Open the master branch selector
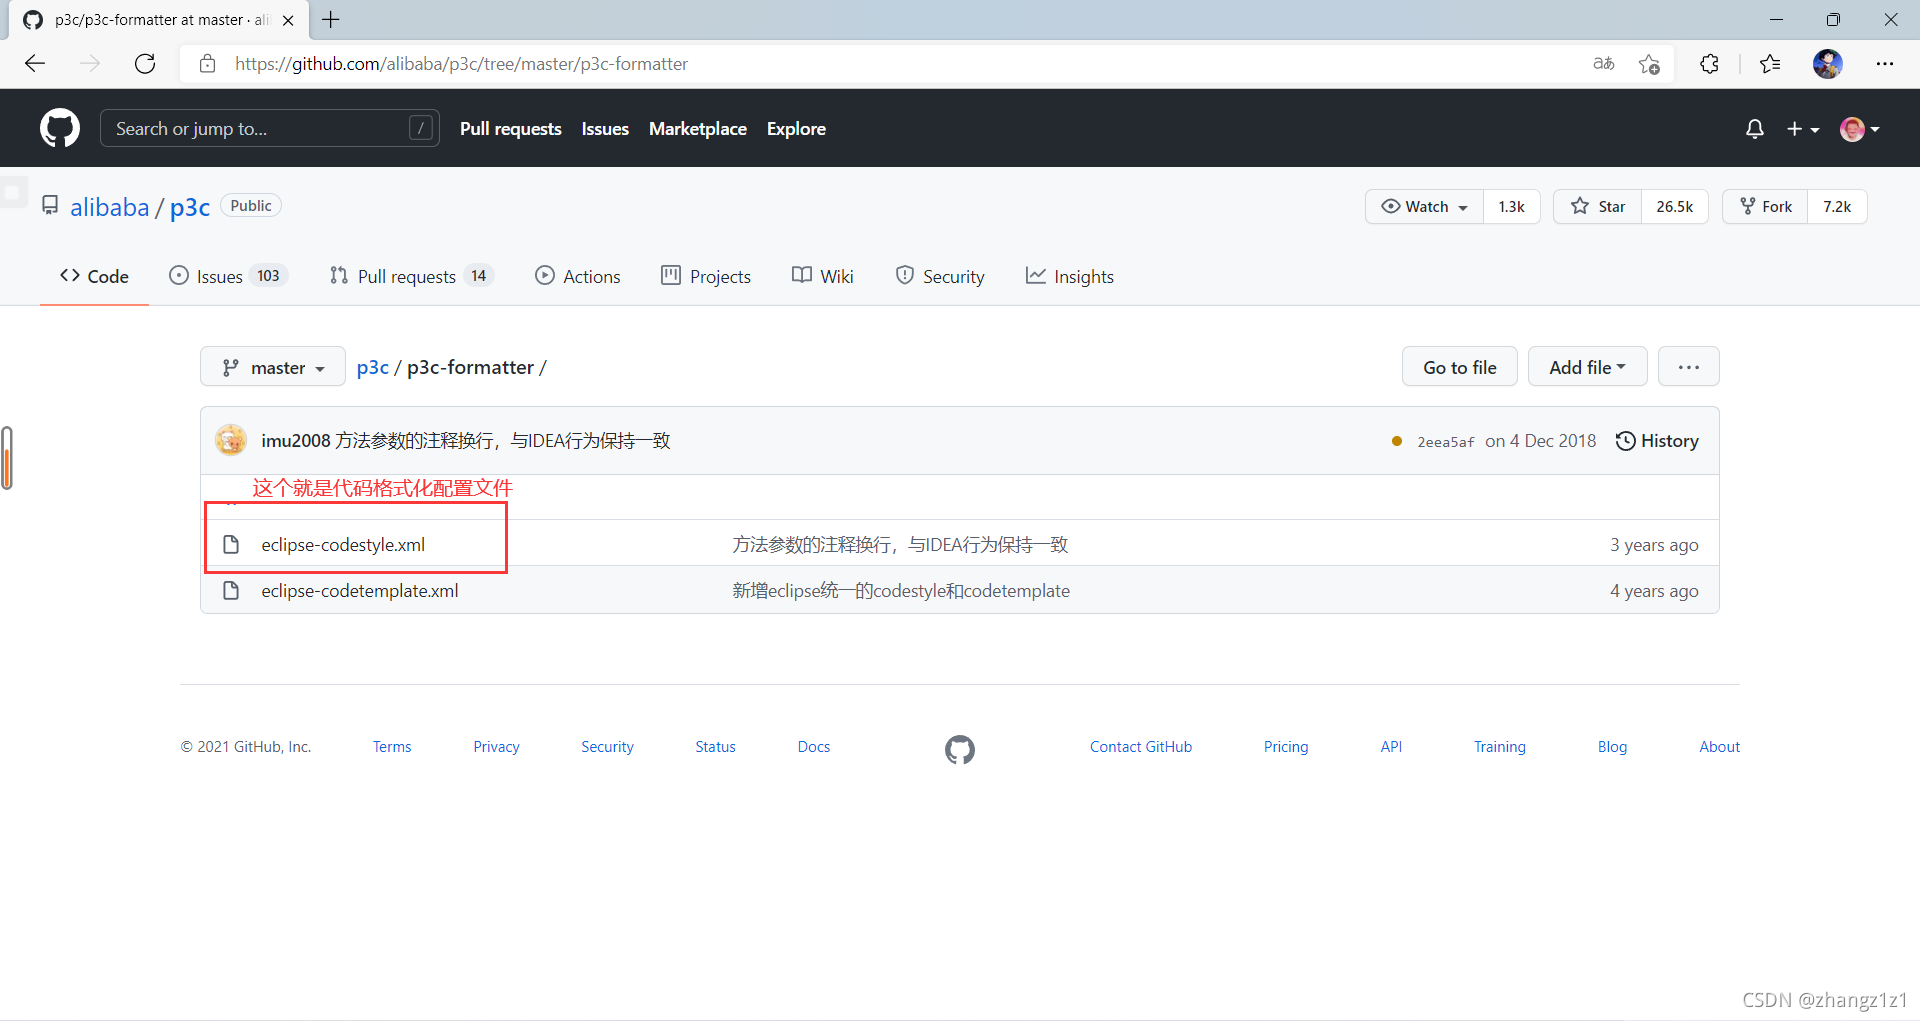This screenshot has width=1920, height=1021. pos(273,367)
